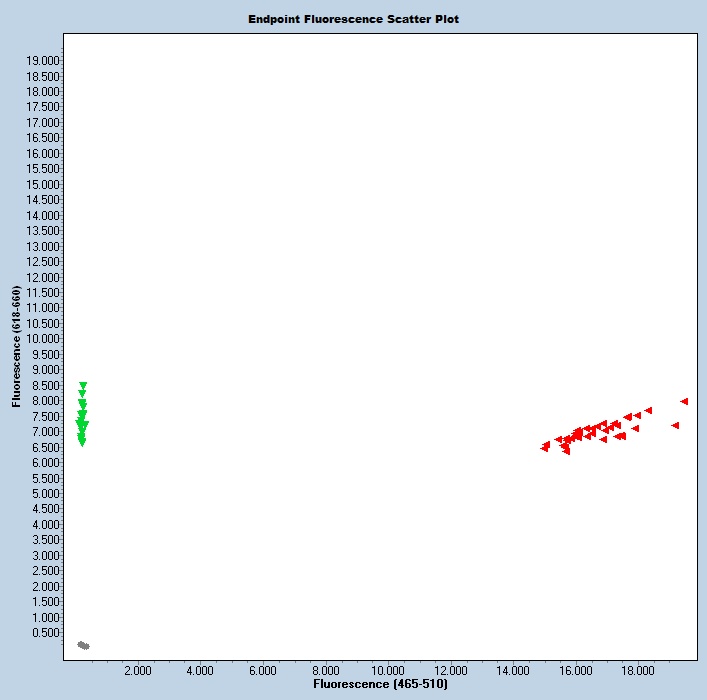Click the 2.000 tick label on the x-axis

click(137, 670)
